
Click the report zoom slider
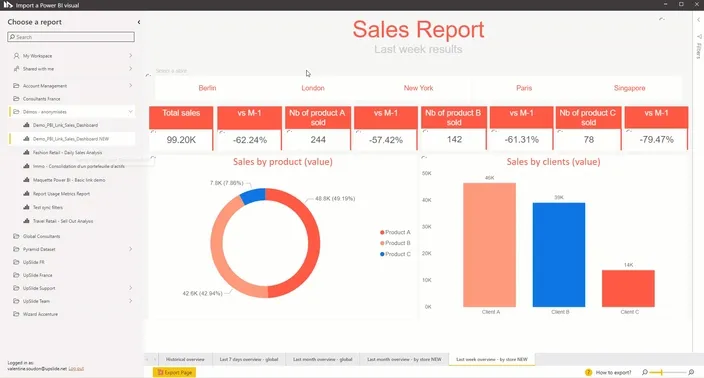pyautogui.click(x=668, y=372)
